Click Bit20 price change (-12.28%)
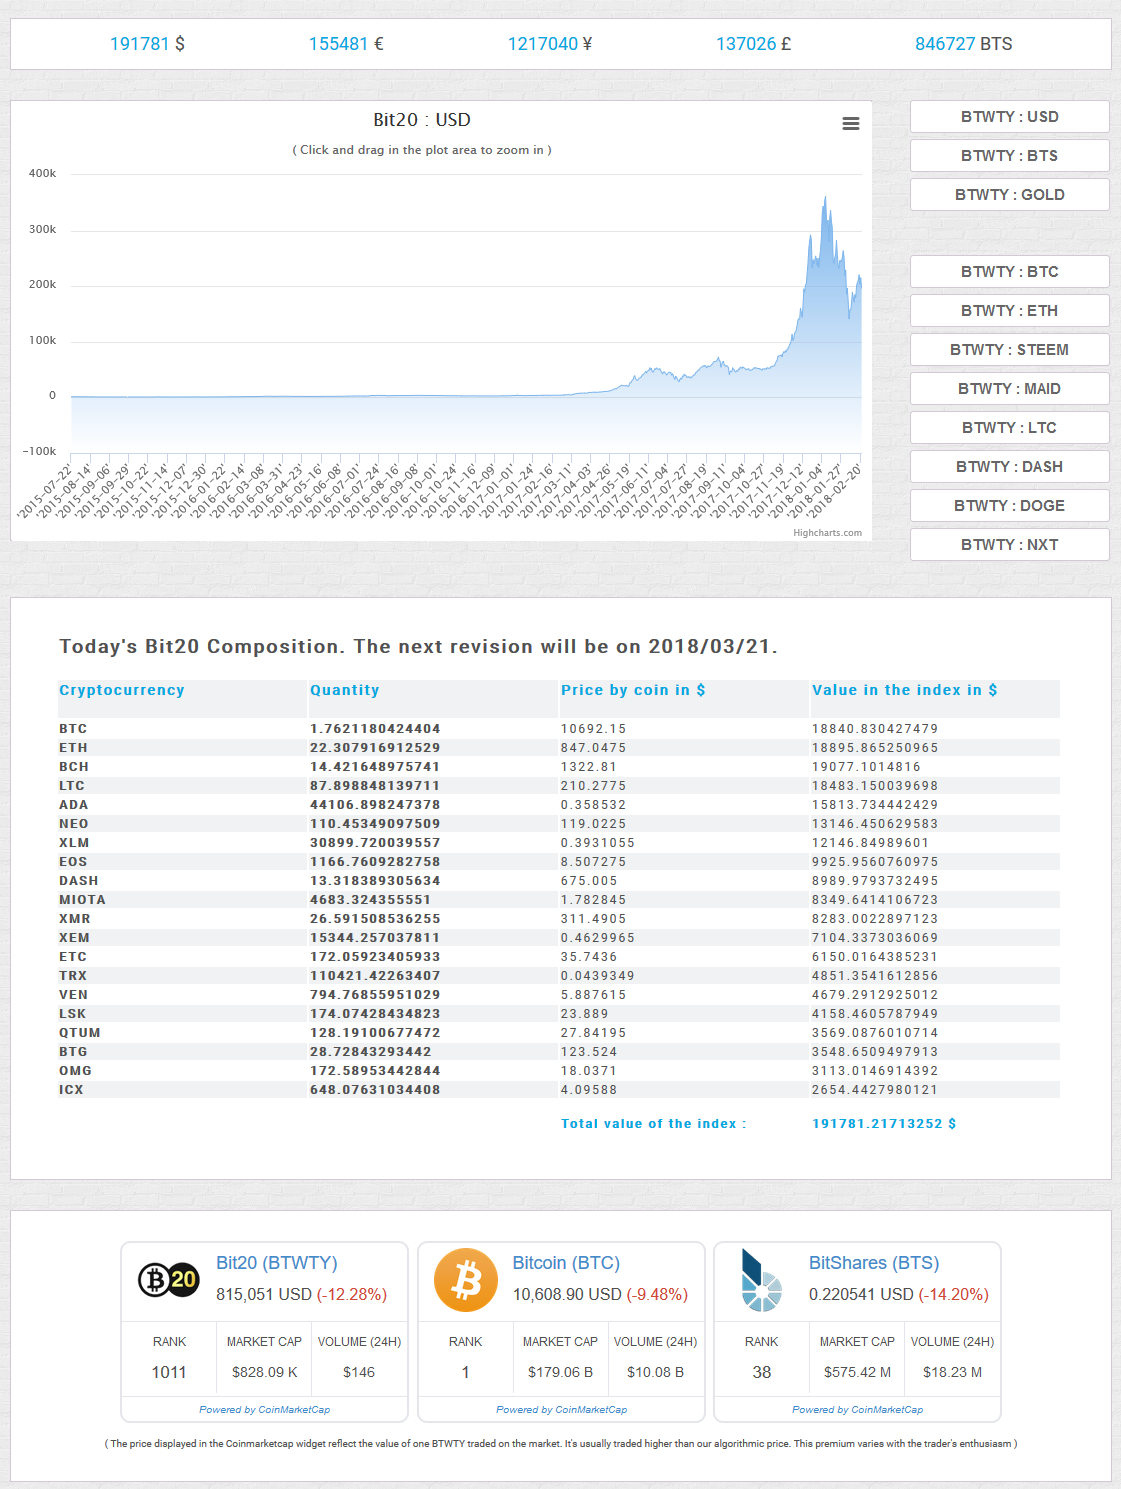The height and width of the screenshot is (1489, 1121). pos(352,1295)
